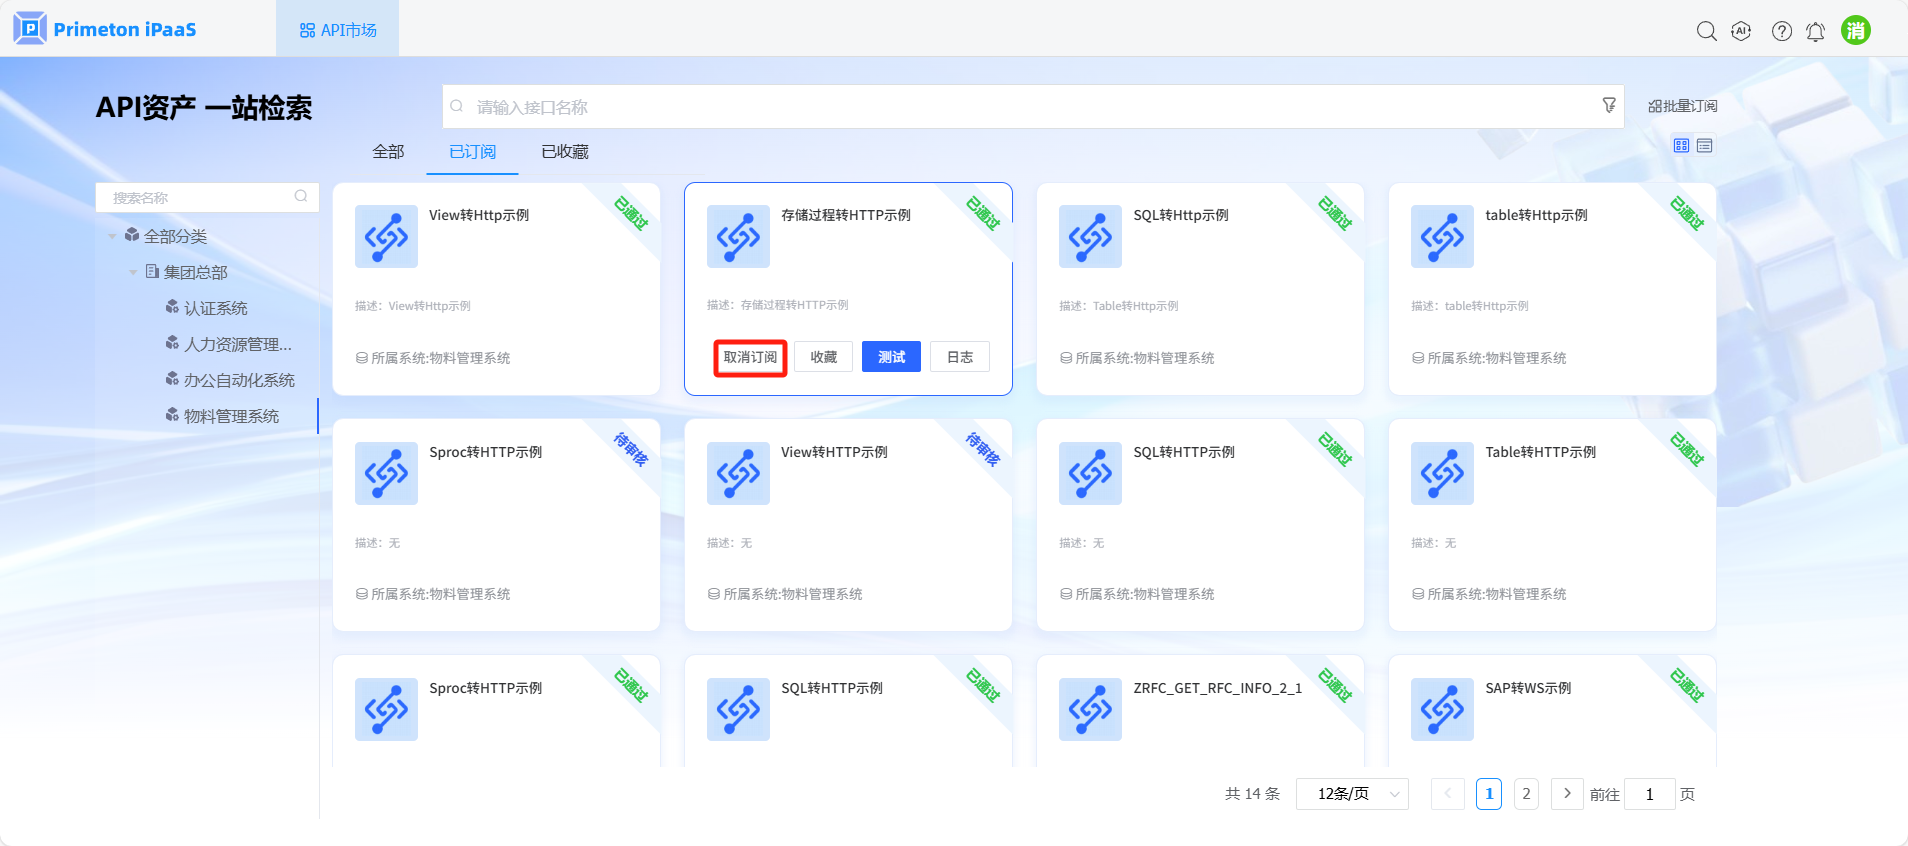Click the 取消订阅 button
This screenshot has height=846, width=1908.
[750, 357]
